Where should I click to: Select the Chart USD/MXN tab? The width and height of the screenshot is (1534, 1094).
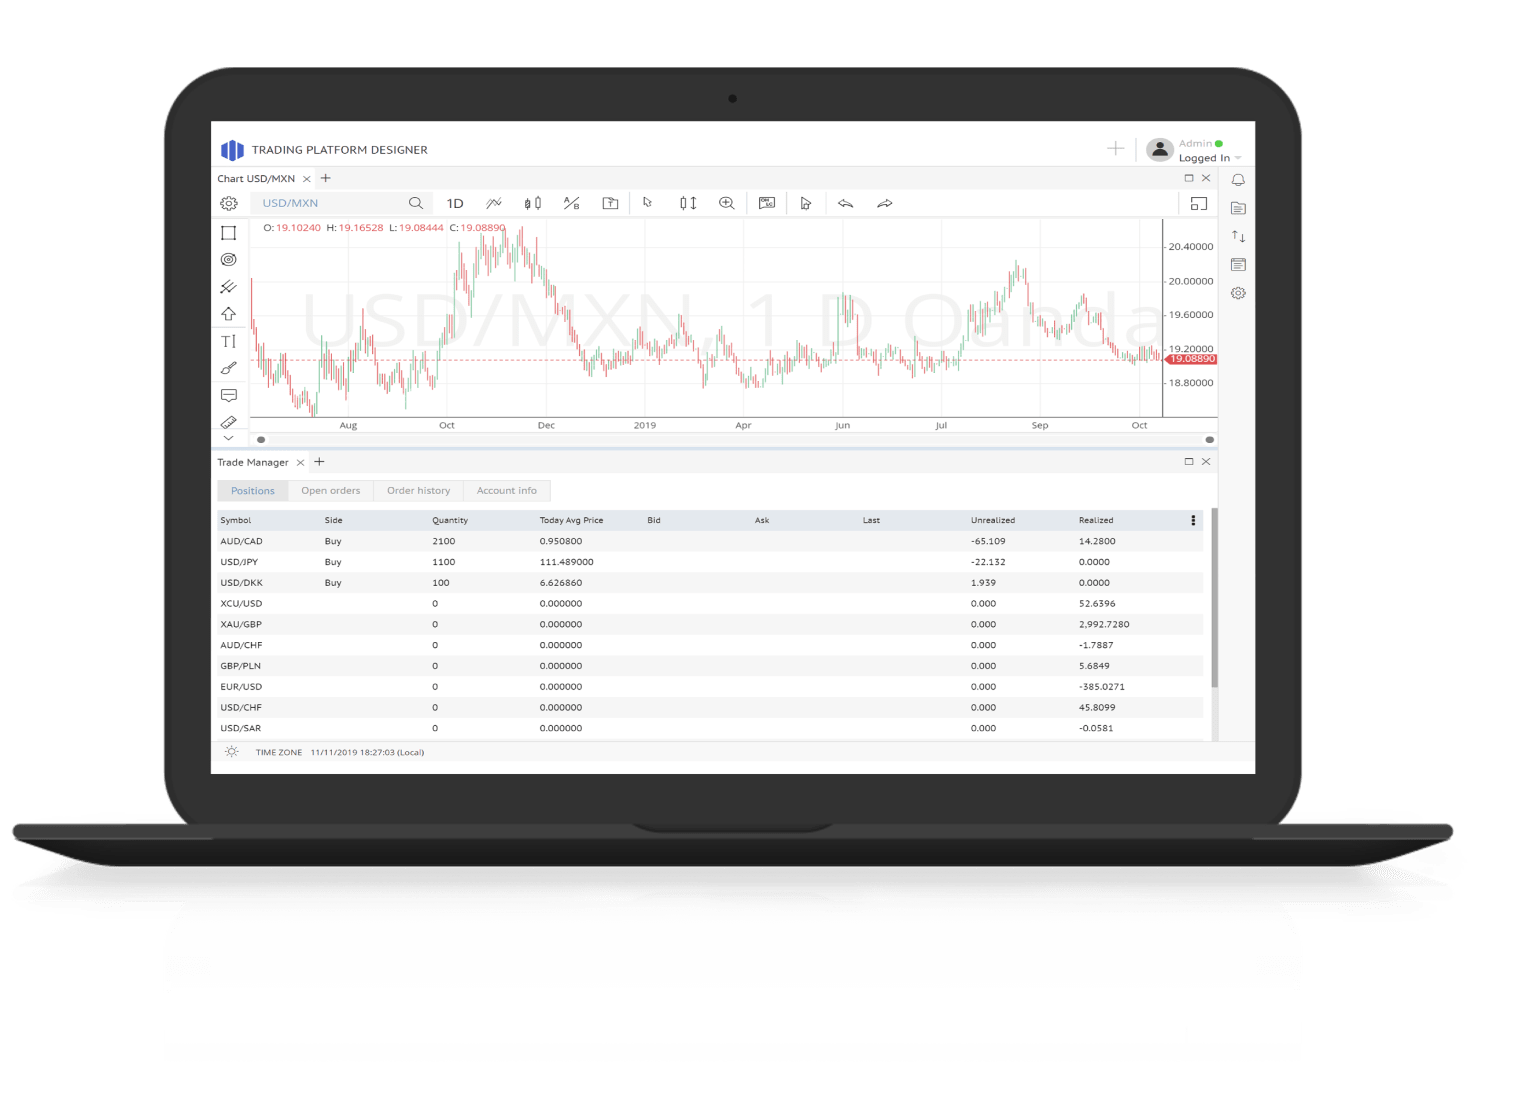(256, 179)
